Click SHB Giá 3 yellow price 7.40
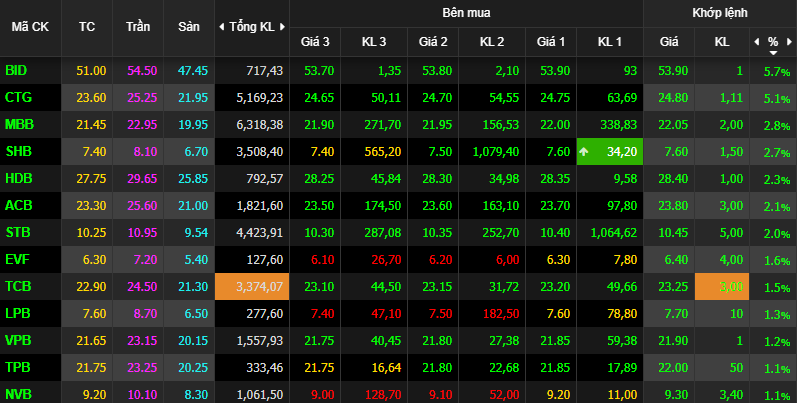Viewport: 797px width, 403px height. 322,151
